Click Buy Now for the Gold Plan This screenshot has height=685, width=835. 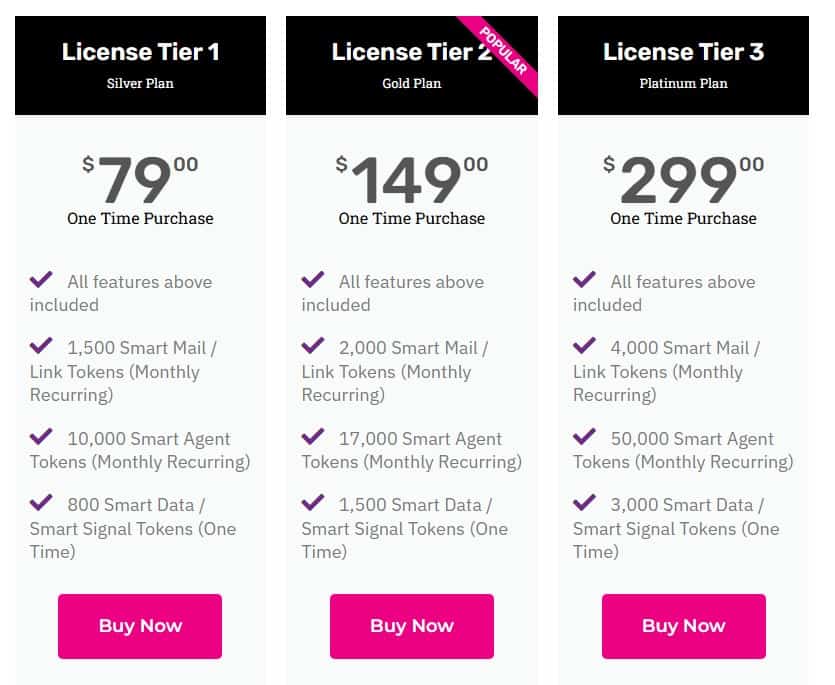[x=411, y=625]
